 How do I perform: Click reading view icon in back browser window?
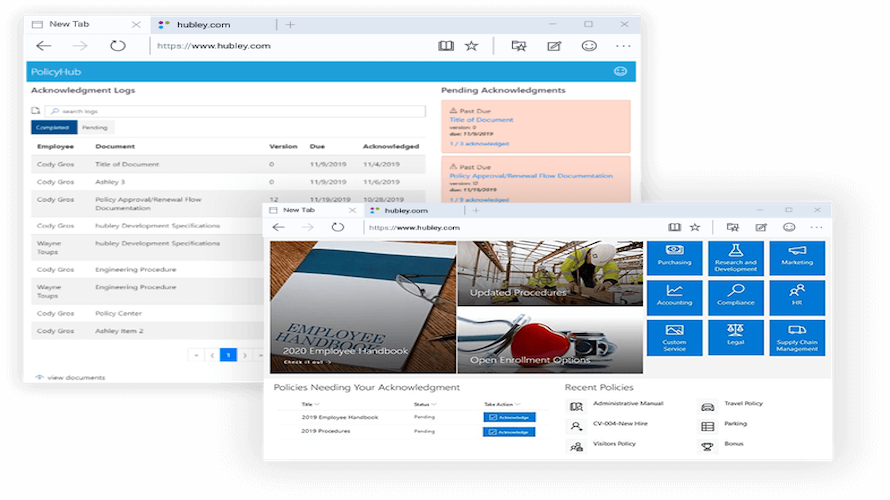(446, 46)
